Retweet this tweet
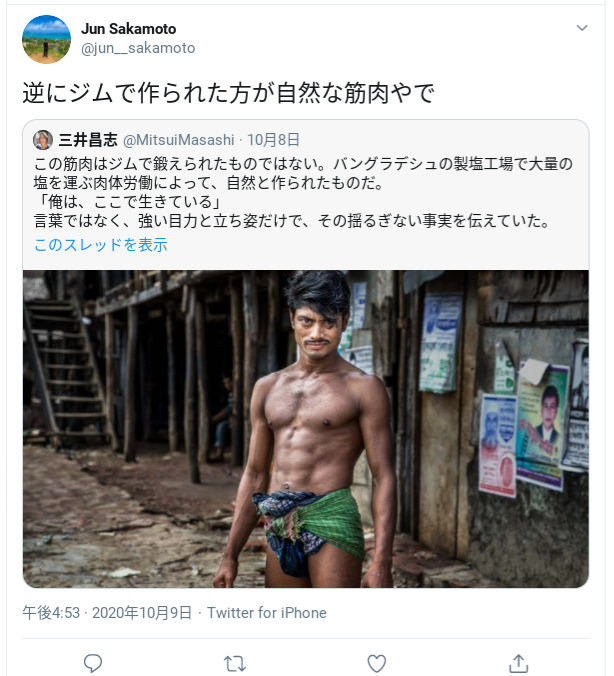The height and width of the screenshot is (676, 614). tap(235, 663)
